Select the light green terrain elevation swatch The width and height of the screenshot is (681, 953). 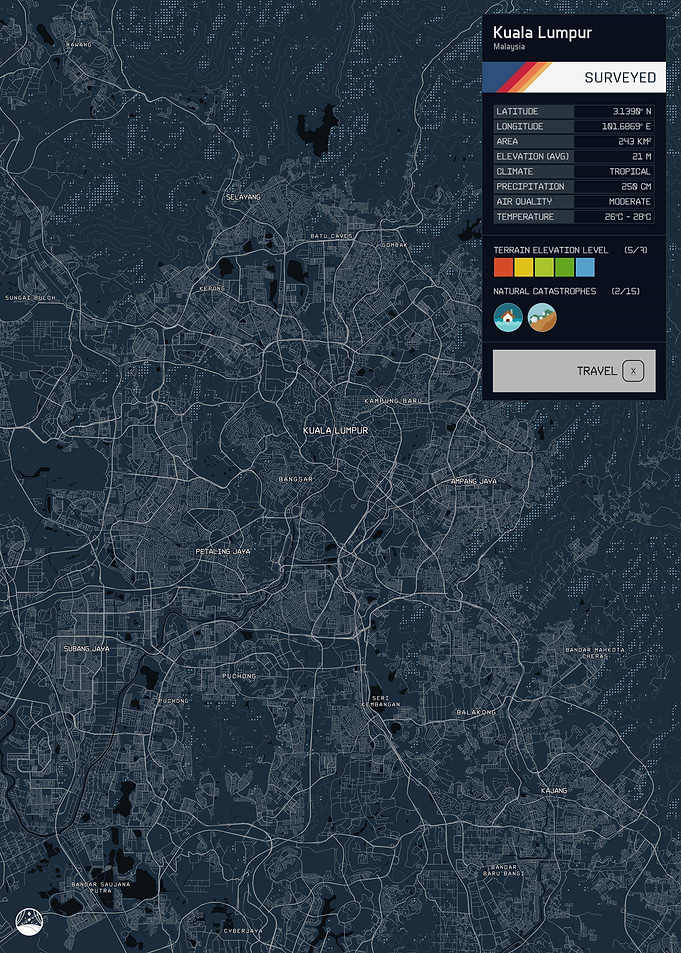coord(544,267)
